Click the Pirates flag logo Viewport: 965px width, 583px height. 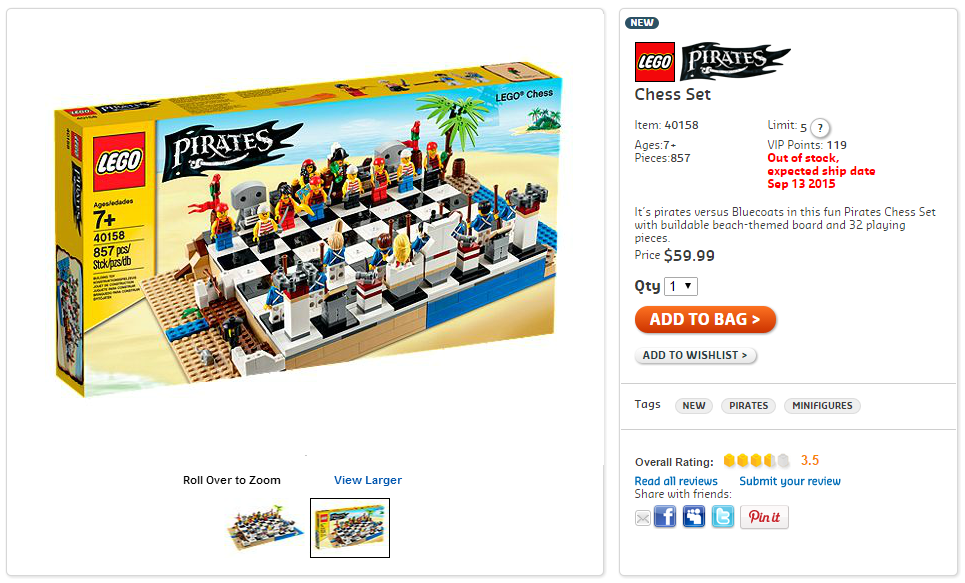coord(734,61)
